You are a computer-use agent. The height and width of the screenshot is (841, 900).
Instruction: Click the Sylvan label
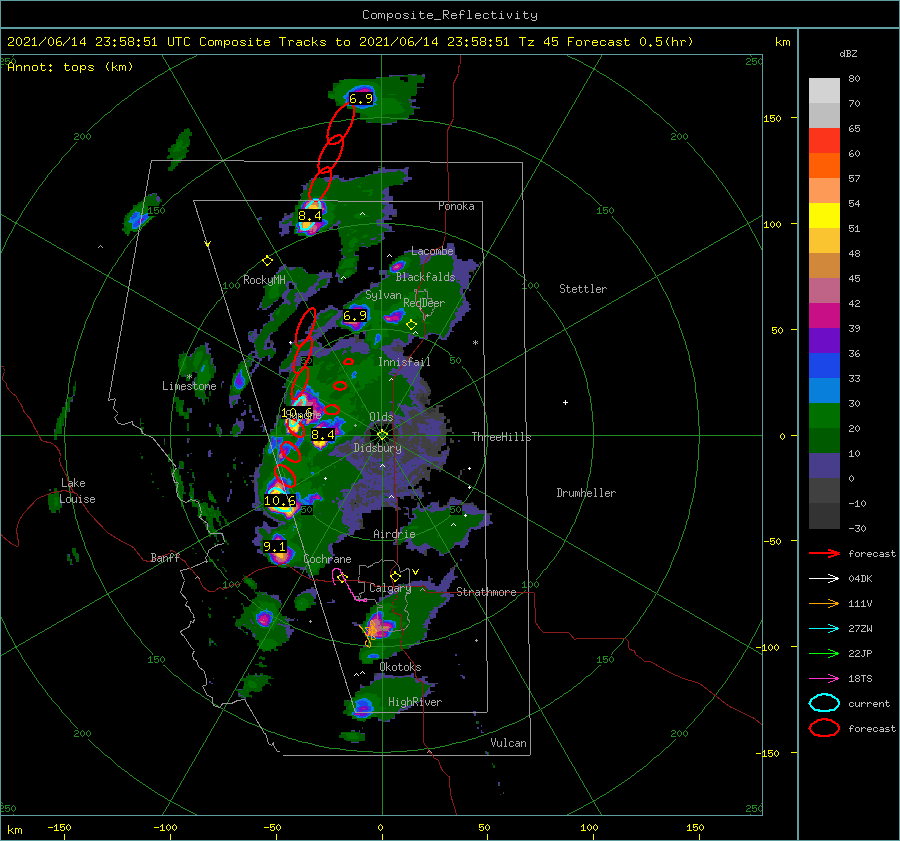pos(383,295)
